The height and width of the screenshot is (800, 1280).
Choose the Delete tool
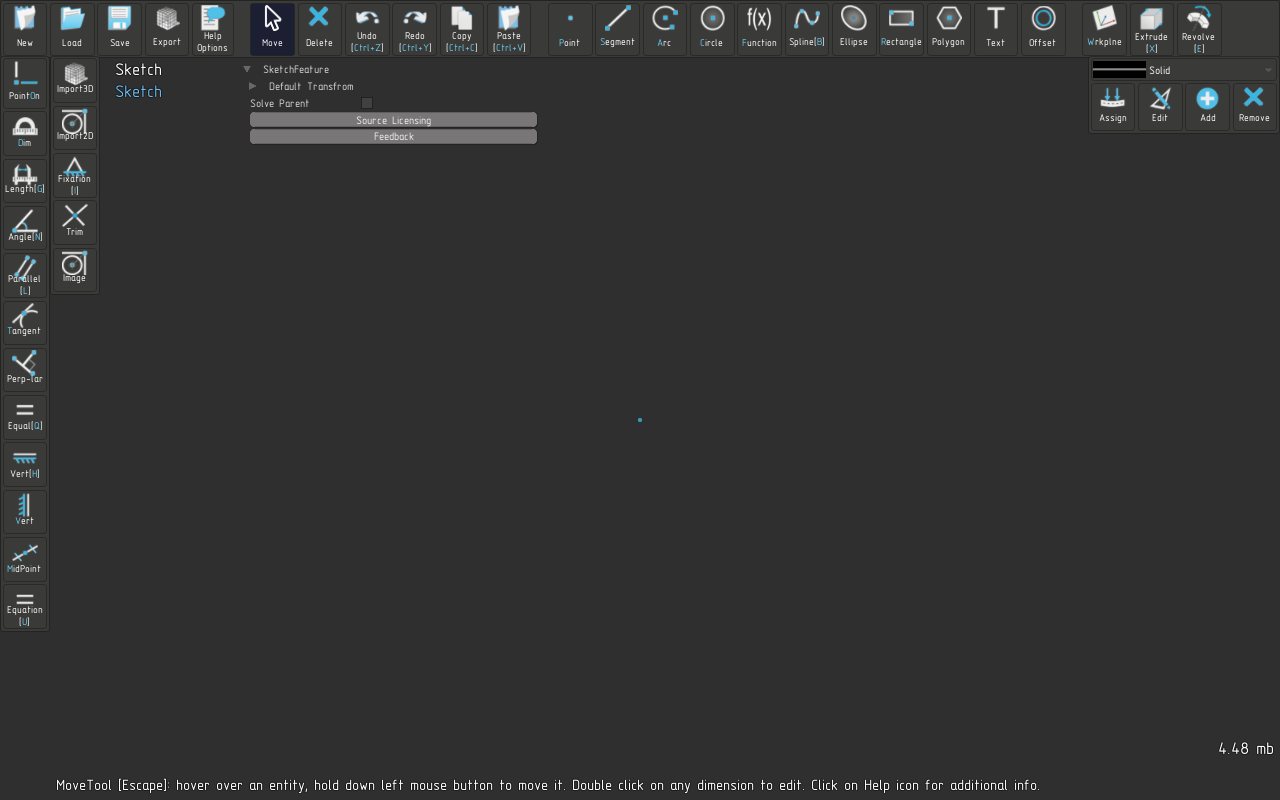319,28
